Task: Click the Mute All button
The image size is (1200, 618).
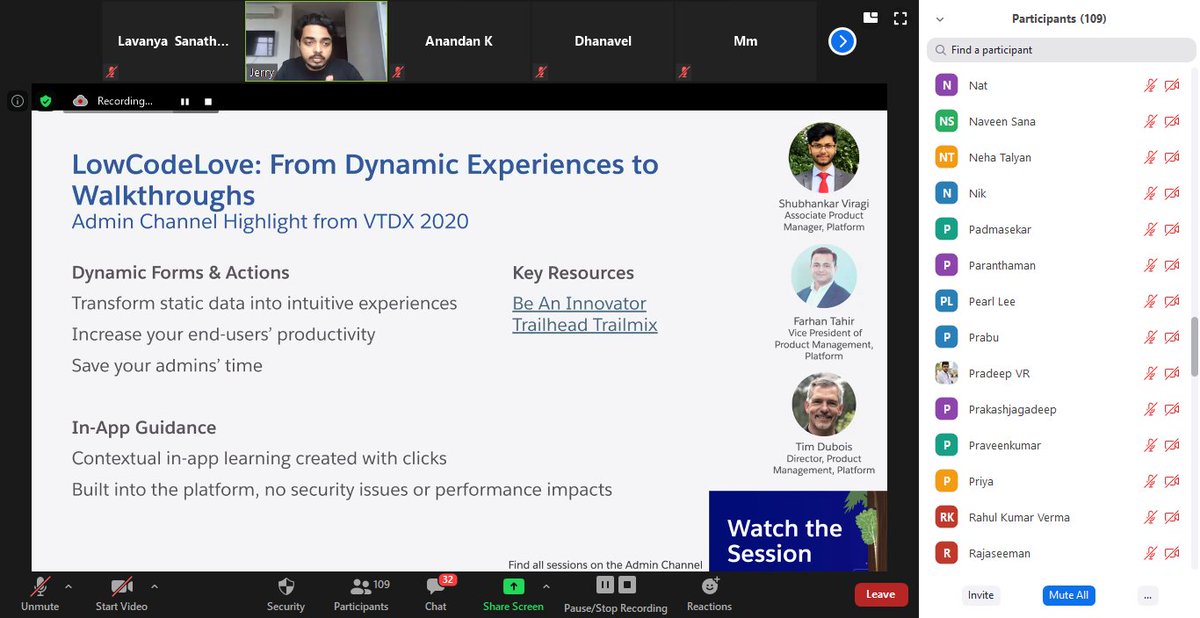Action: pyautogui.click(x=1068, y=595)
